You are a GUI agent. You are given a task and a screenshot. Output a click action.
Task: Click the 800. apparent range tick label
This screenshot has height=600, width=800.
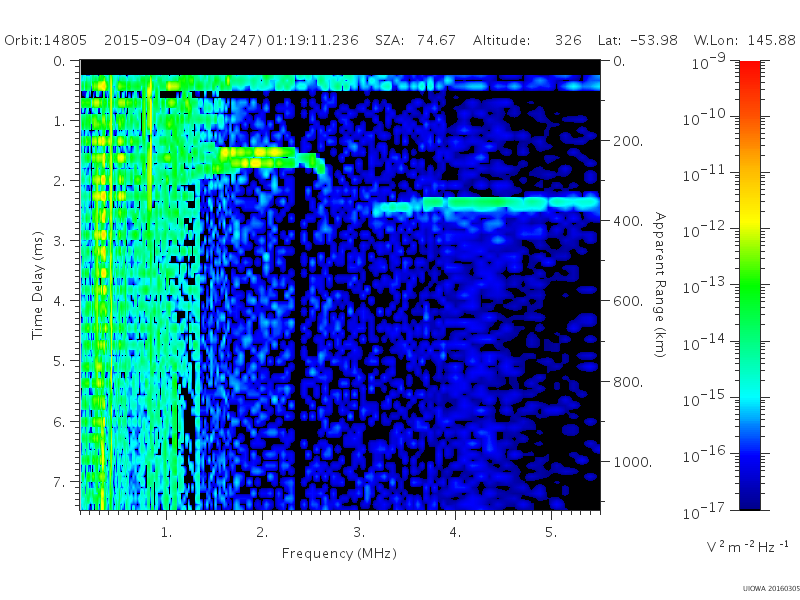tap(628, 382)
